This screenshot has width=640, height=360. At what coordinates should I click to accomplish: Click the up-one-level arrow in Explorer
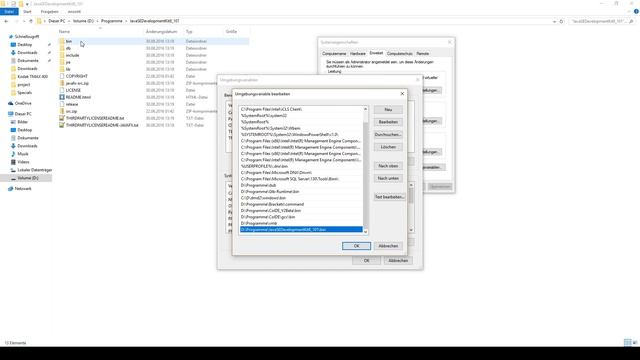point(31,21)
